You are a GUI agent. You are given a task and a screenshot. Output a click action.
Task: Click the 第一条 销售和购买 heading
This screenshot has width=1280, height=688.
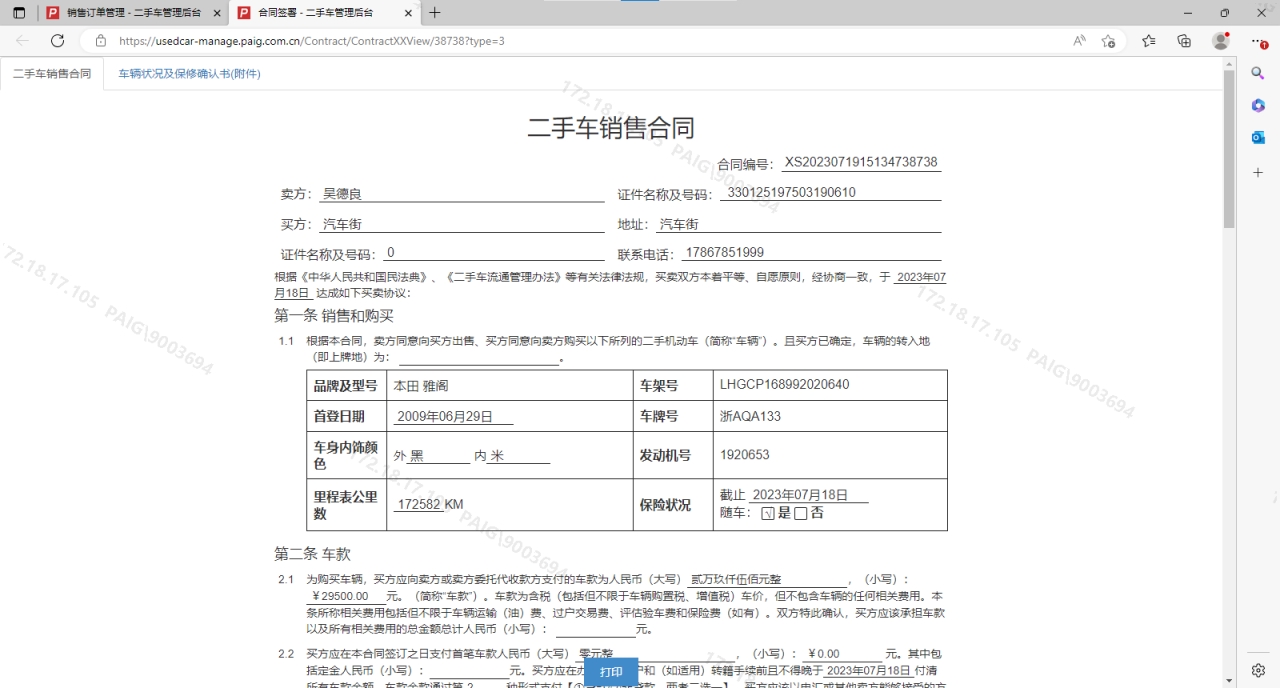tap(334, 316)
